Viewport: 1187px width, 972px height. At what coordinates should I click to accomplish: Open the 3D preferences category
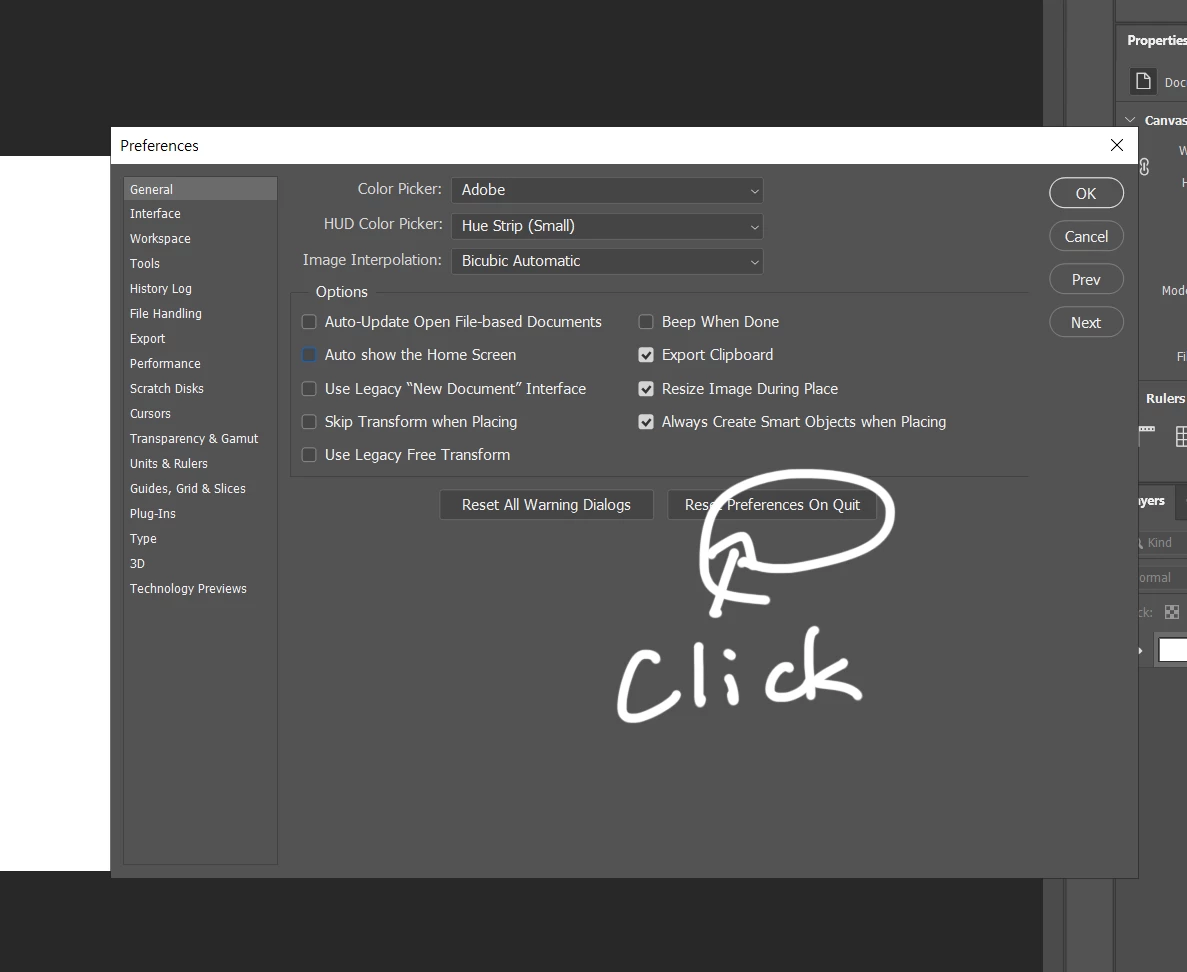(x=201, y=563)
